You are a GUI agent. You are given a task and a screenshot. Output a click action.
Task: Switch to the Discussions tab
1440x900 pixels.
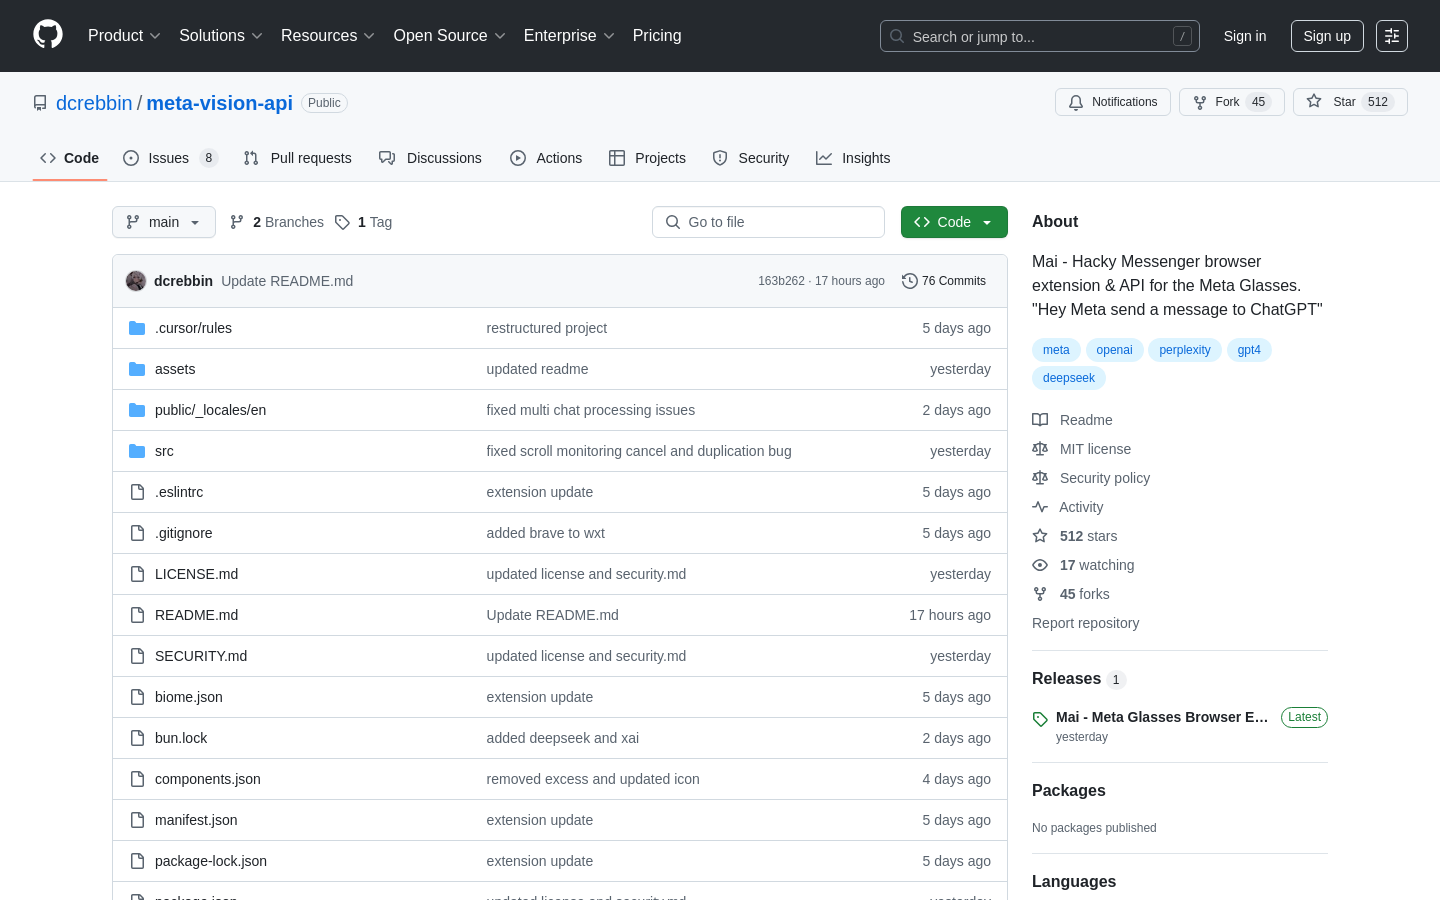point(430,158)
